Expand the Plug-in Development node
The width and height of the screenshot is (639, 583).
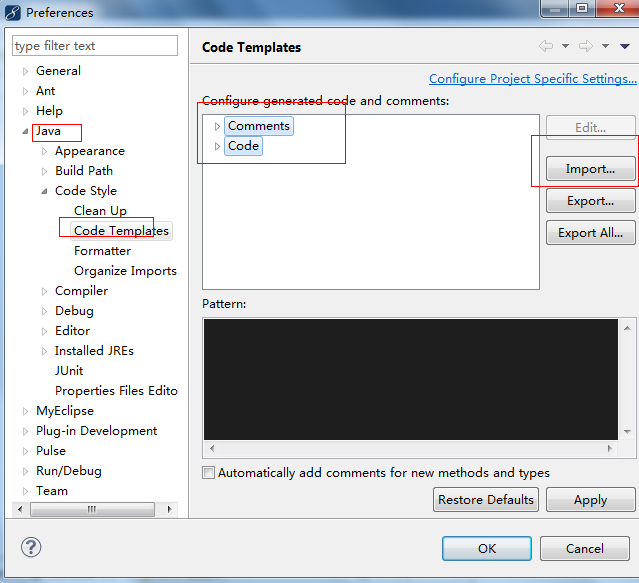pyautogui.click(x=25, y=431)
